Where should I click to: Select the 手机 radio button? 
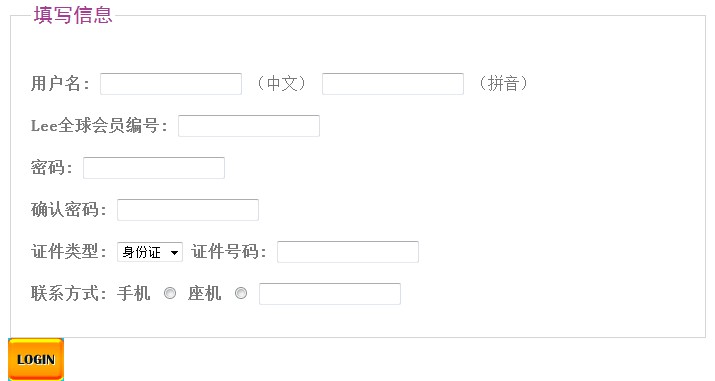[170, 293]
